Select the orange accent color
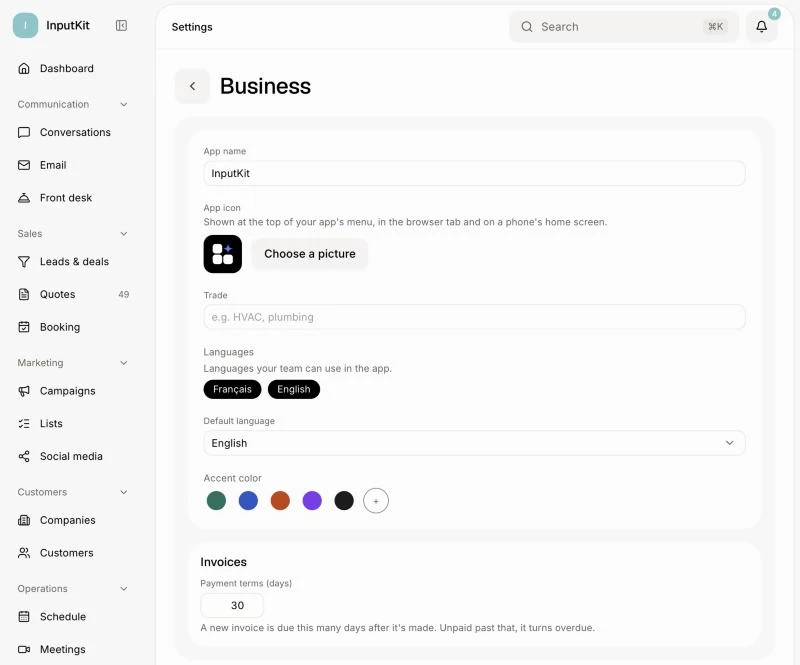This screenshot has height=665, width=800. (280, 501)
